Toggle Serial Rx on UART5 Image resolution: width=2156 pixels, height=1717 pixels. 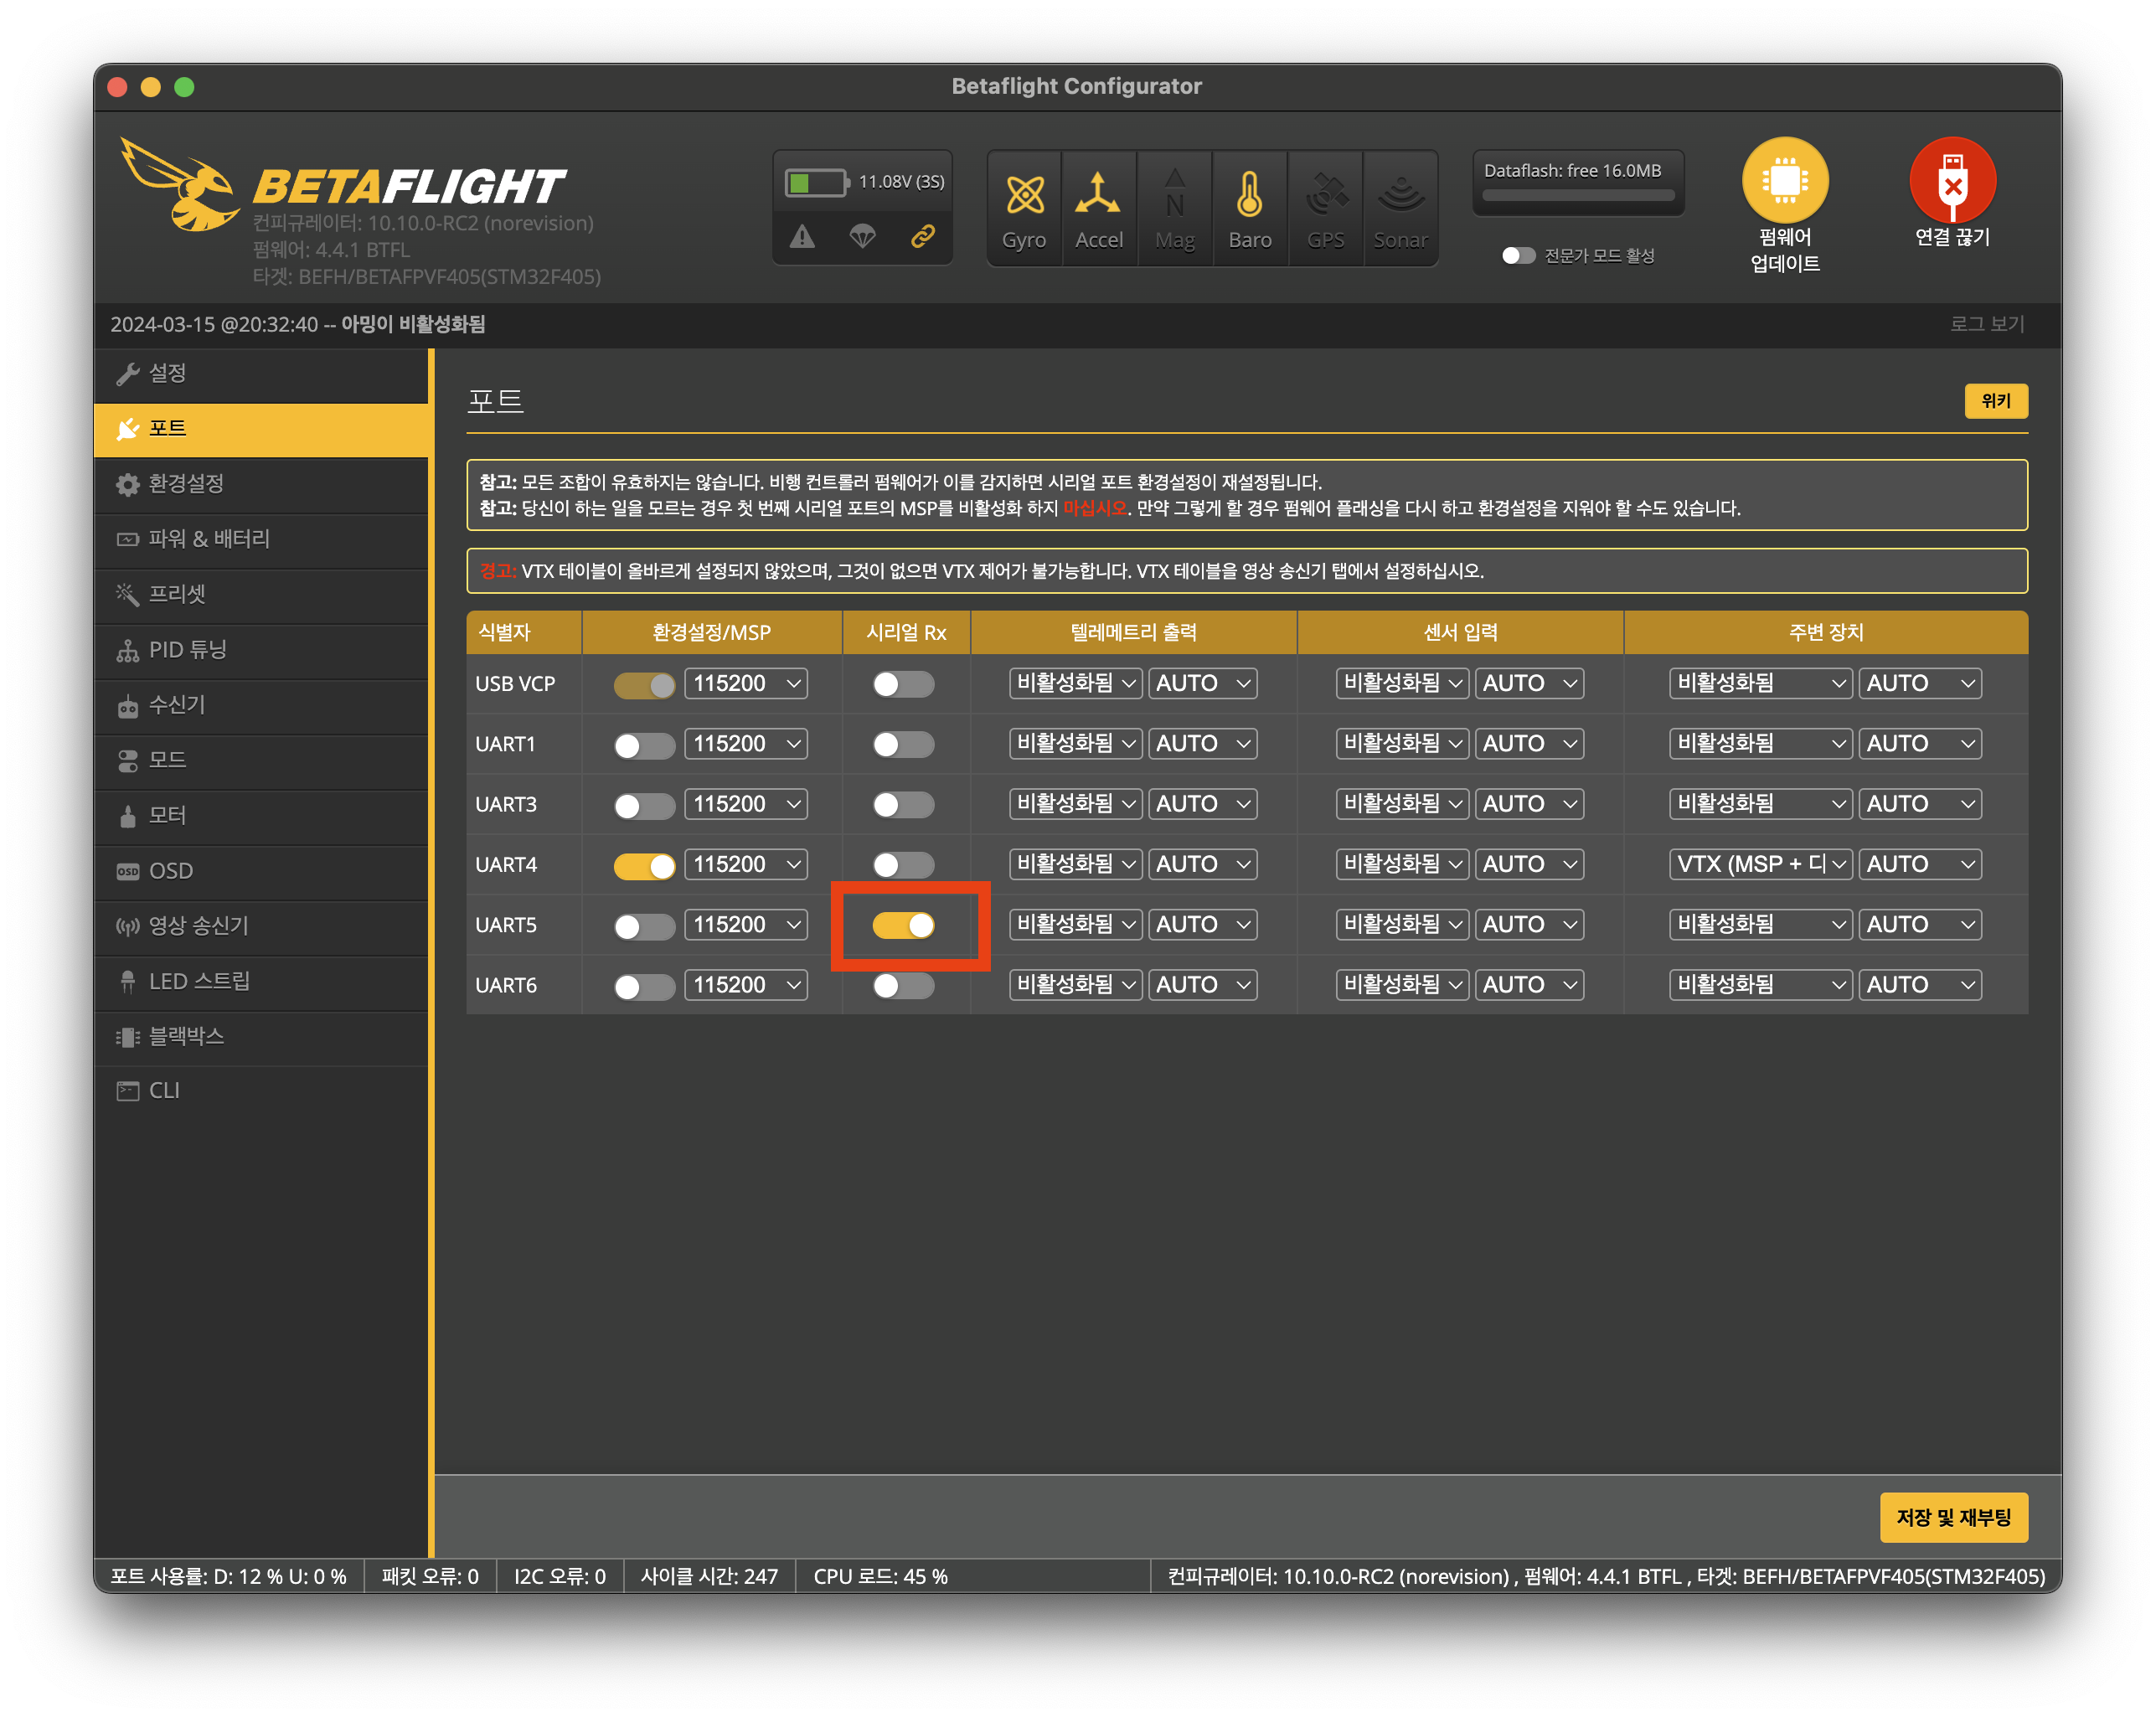click(903, 925)
